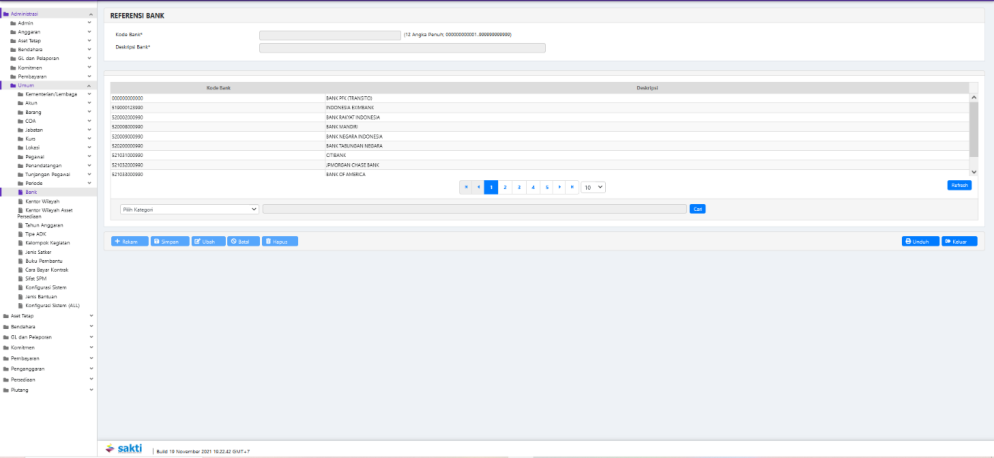The image size is (994, 458).
Task: Open Kantor Wilayah in the sidebar
Action: point(43,201)
